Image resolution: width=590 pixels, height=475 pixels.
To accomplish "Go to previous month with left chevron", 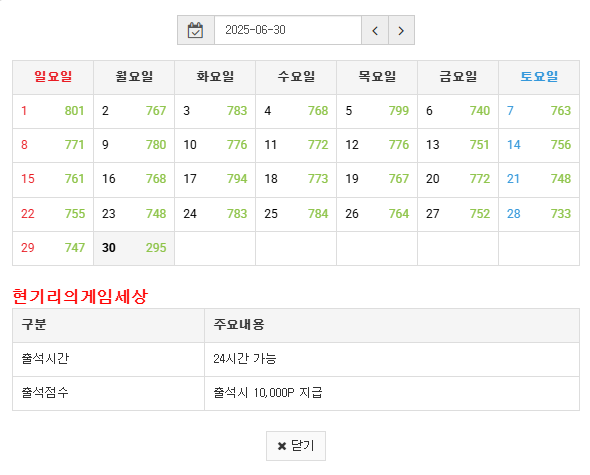I will pyautogui.click(x=375, y=30).
